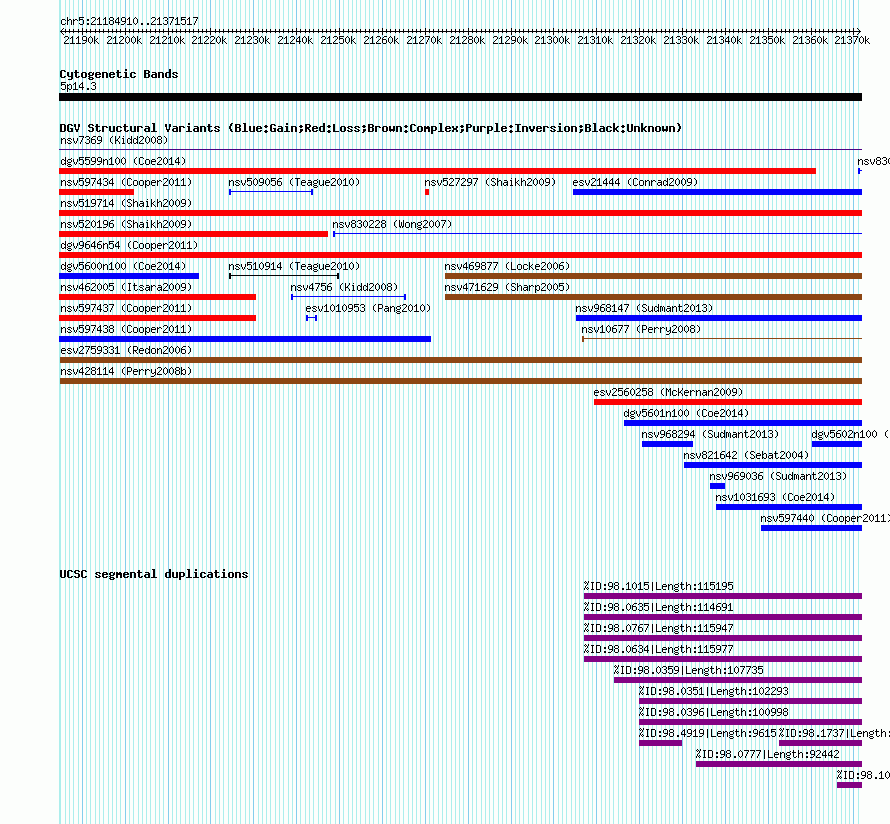Open the esv21444 (Conrad2009) variant label
Viewport: 890px width, 824px height.
click(635, 182)
